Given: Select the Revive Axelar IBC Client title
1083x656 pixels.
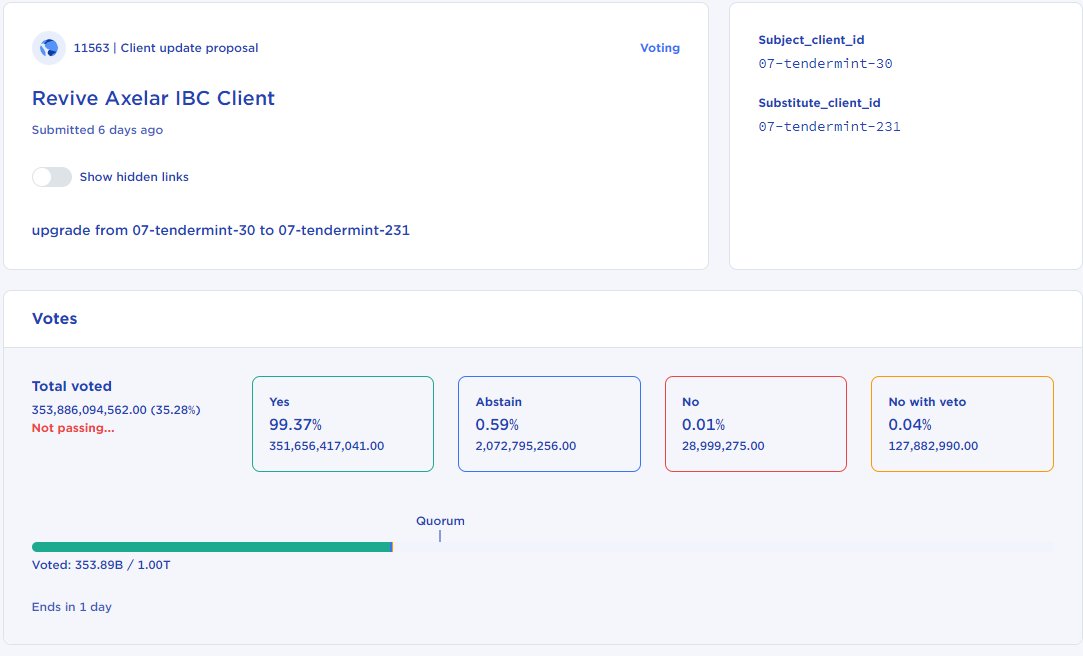Looking at the screenshot, I should tap(153, 98).
